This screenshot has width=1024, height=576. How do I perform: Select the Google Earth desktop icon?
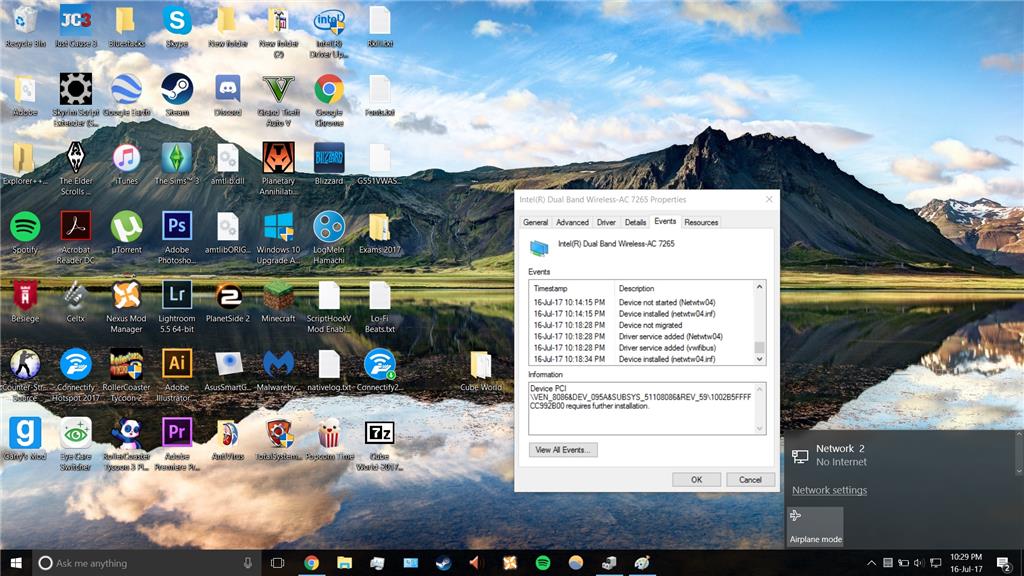(x=127, y=95)
